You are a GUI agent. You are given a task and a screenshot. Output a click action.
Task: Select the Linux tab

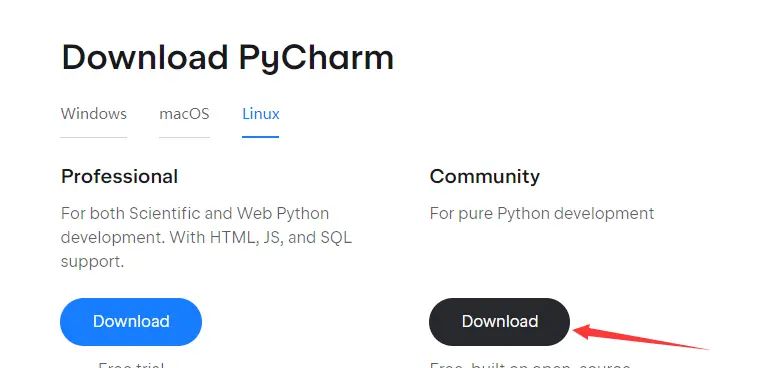click(261, 114)
